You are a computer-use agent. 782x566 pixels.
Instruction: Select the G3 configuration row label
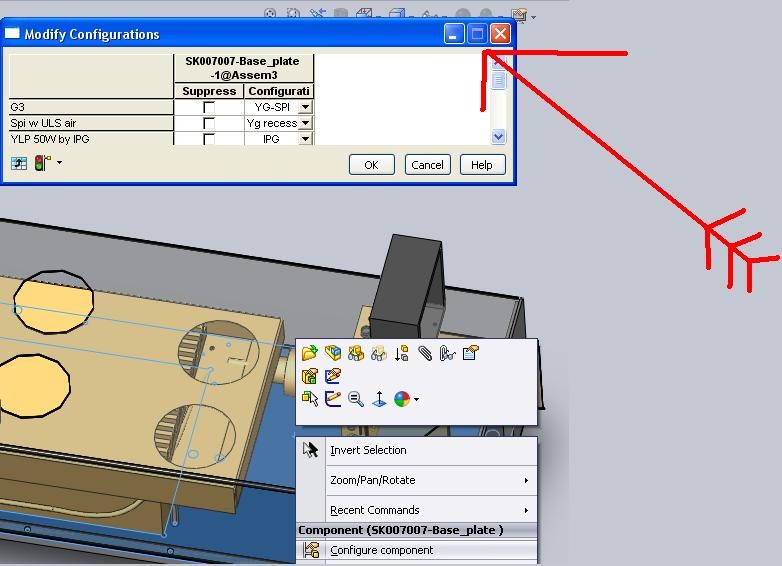click(91, 107)
